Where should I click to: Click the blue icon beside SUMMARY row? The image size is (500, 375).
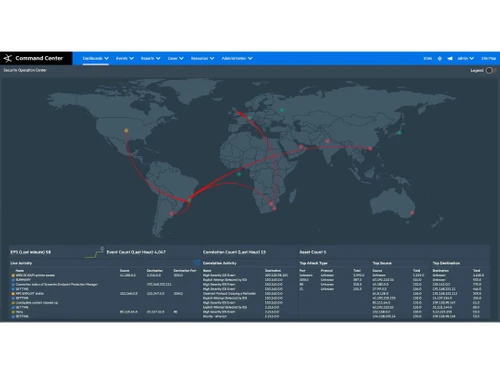(13, 280)
